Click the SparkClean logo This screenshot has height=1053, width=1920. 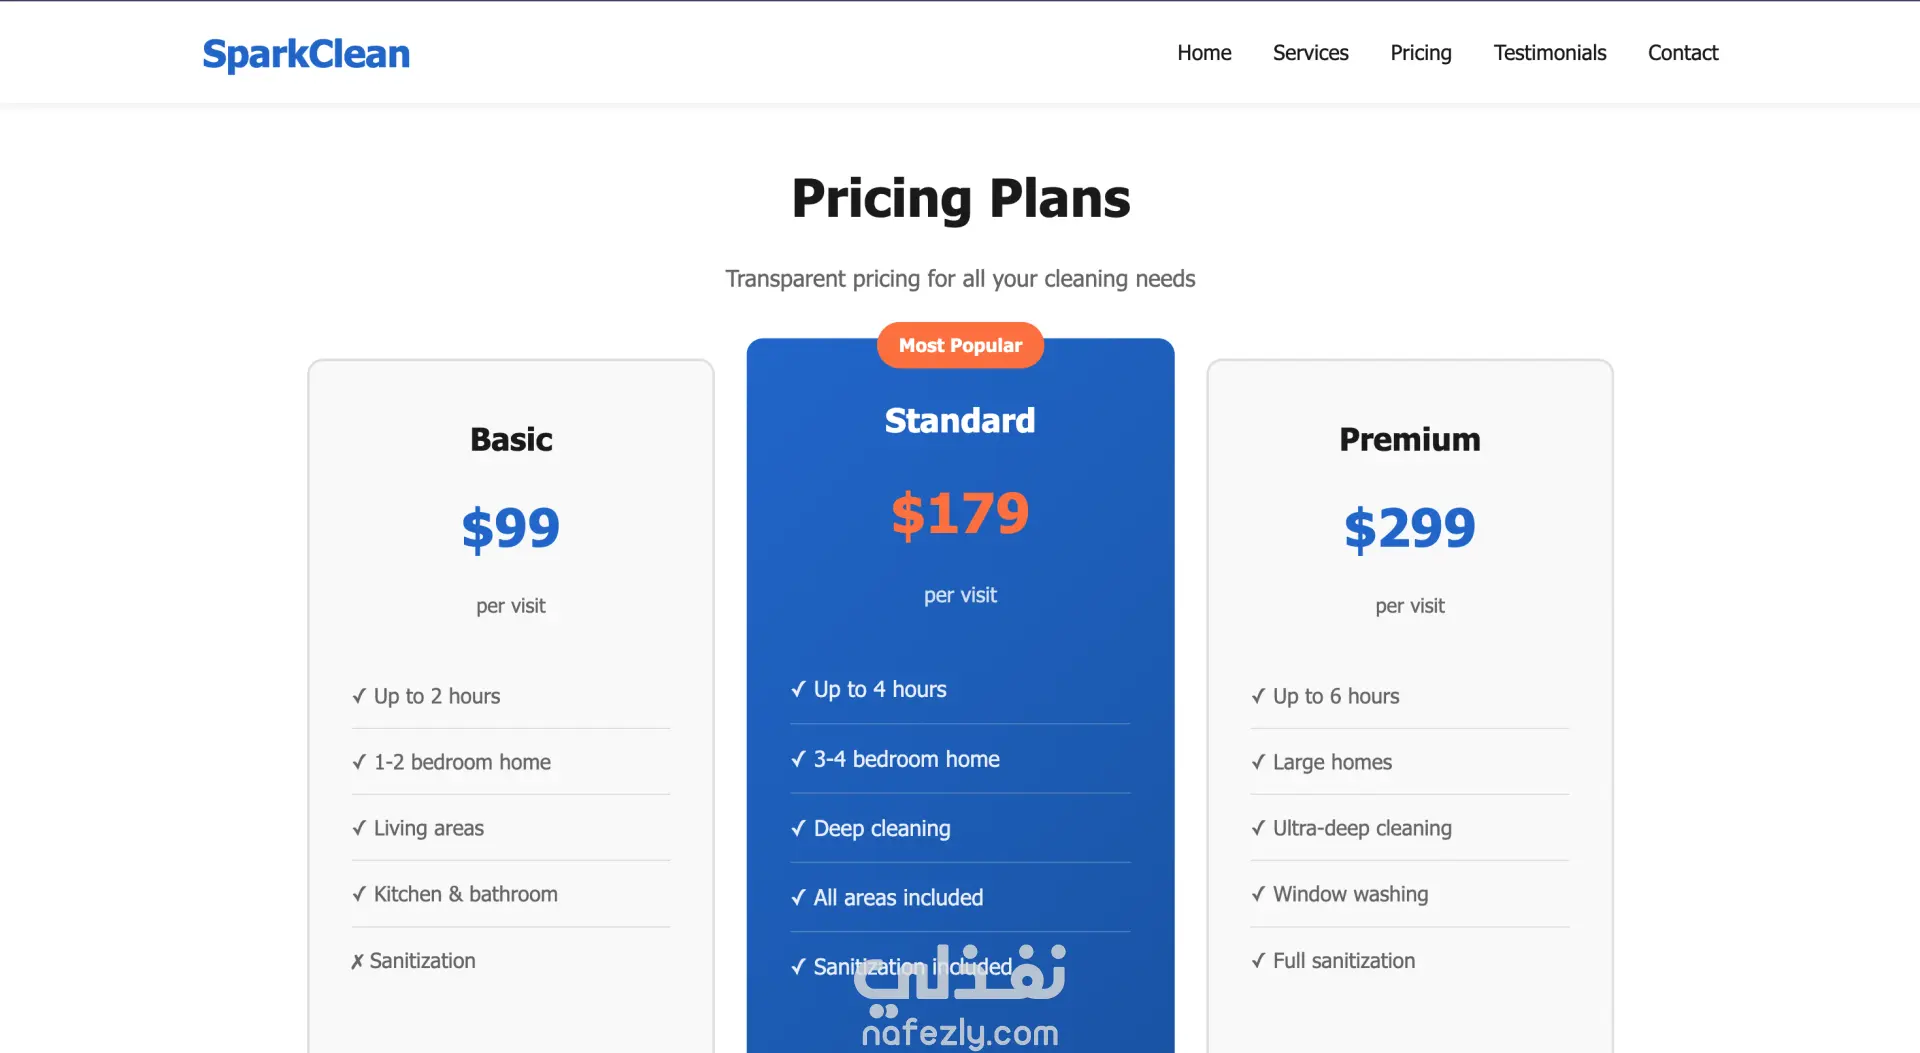tap(306, 54)
